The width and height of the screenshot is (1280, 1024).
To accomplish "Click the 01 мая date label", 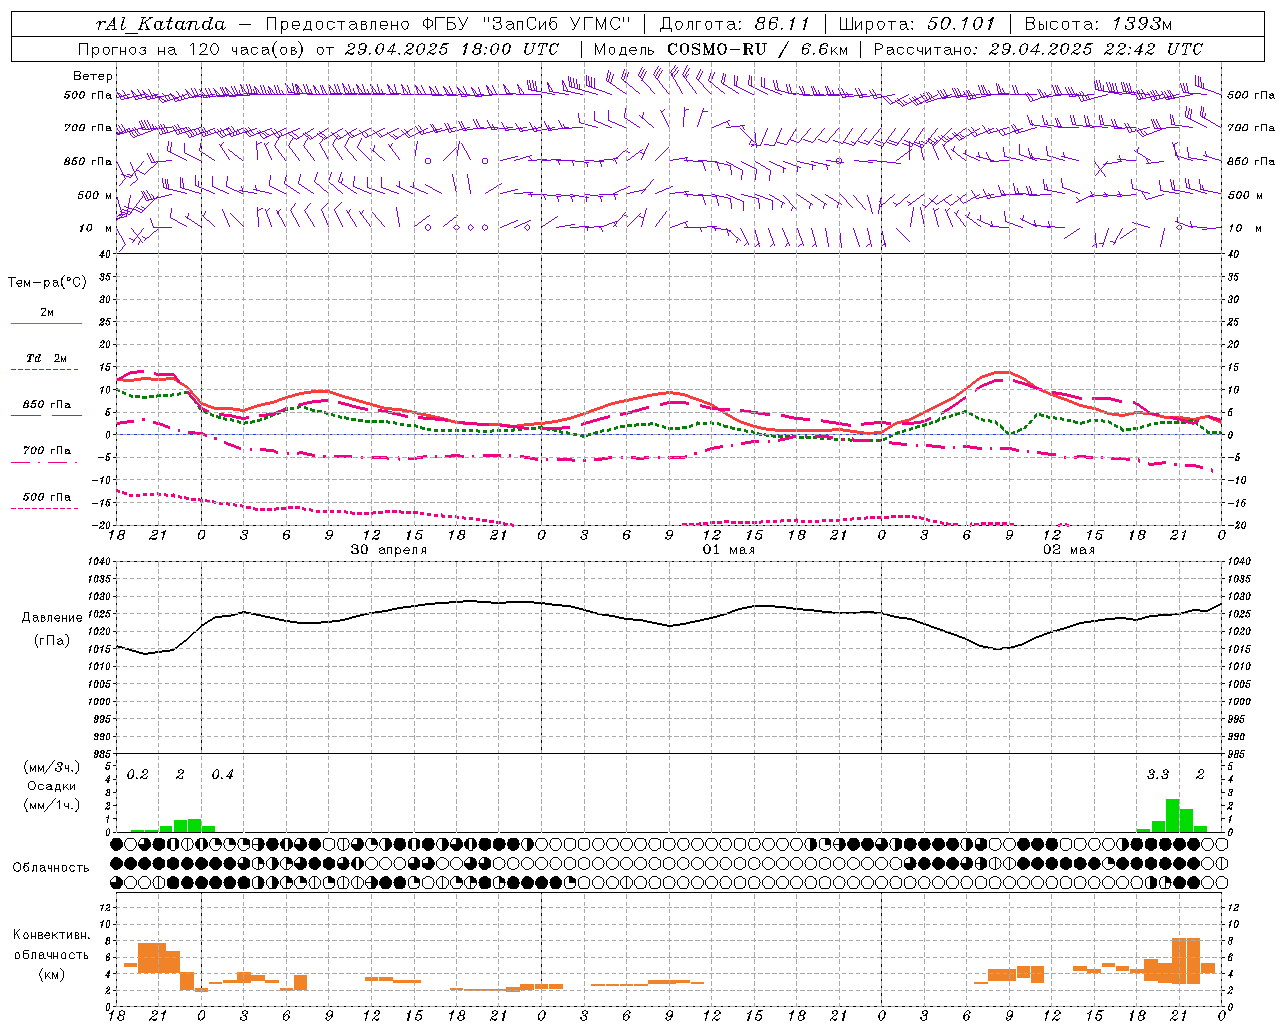I will click(729, 550).
